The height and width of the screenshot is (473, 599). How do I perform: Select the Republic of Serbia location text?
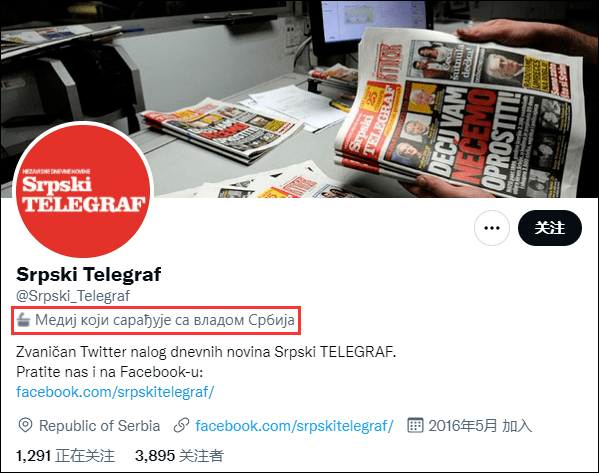point(99,426)
